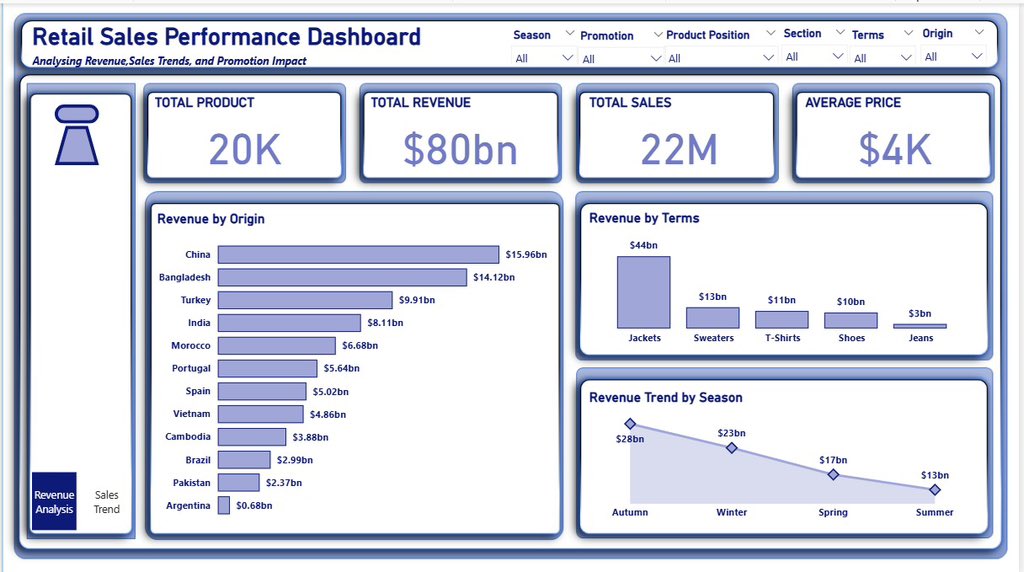Screen dimensions: 1024x572
Task: Select the T-Shirts column in Revenue by Terms
Action: pyautogui.click(x=782, y=319)
